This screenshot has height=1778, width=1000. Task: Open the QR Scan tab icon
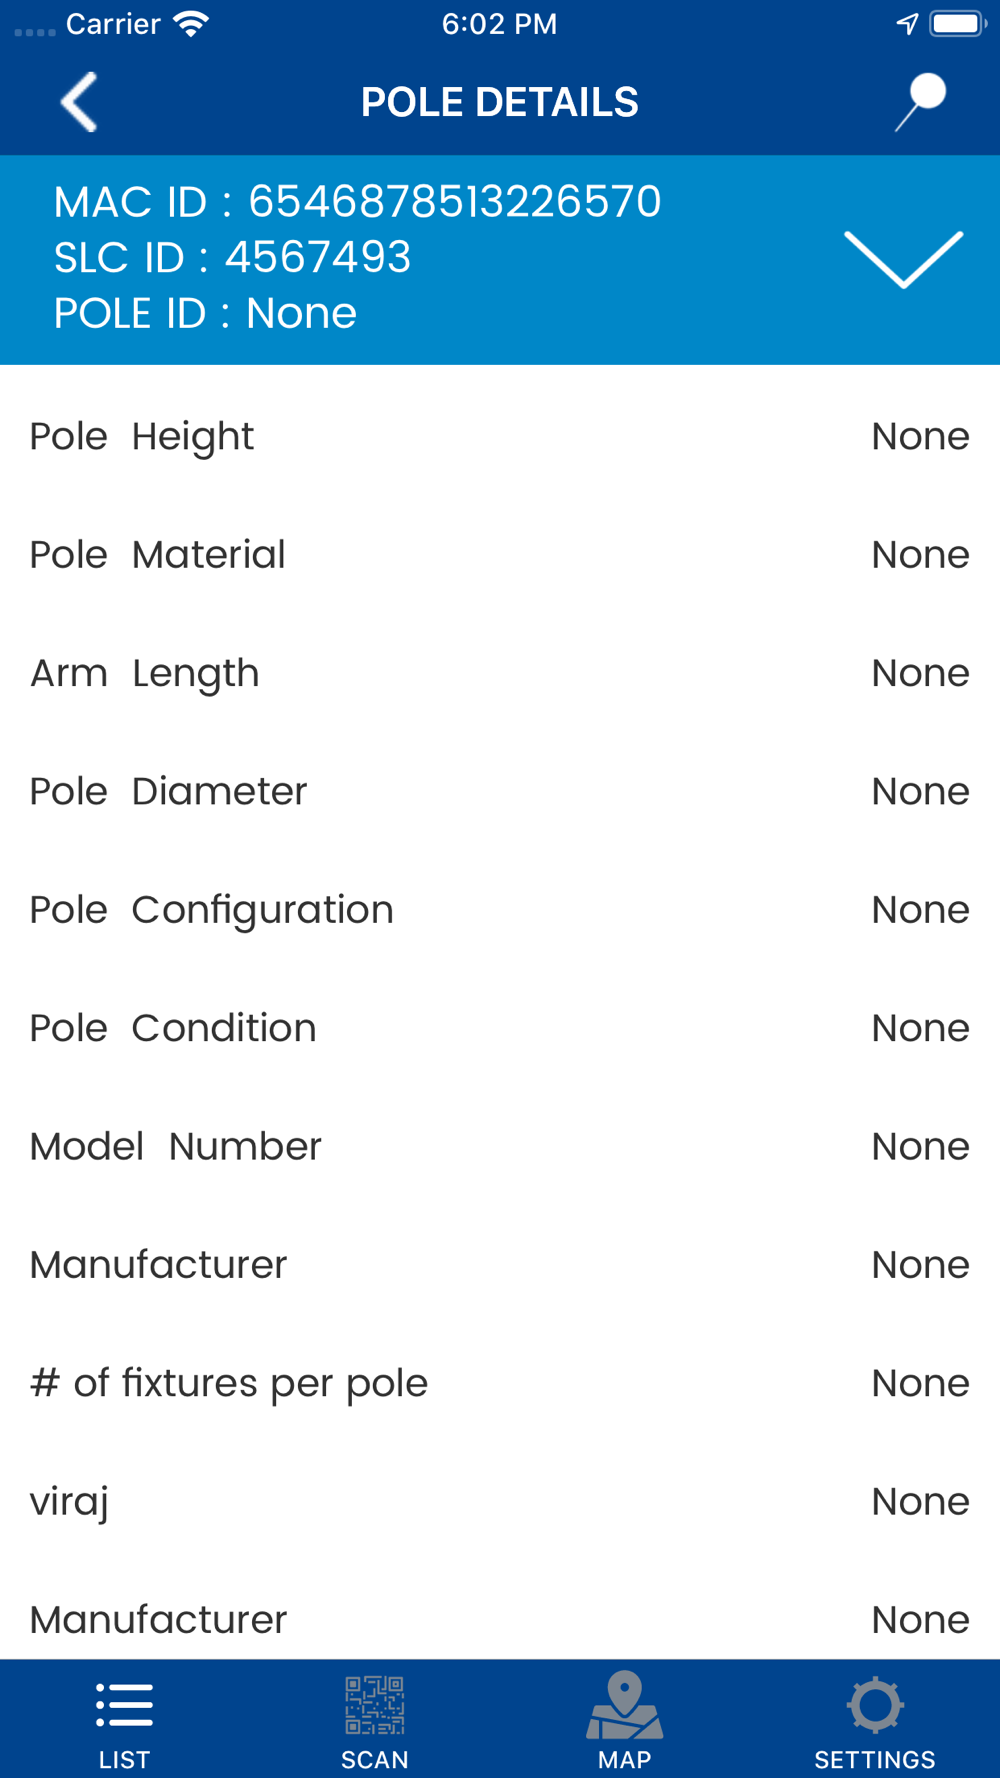point(375,1705)
